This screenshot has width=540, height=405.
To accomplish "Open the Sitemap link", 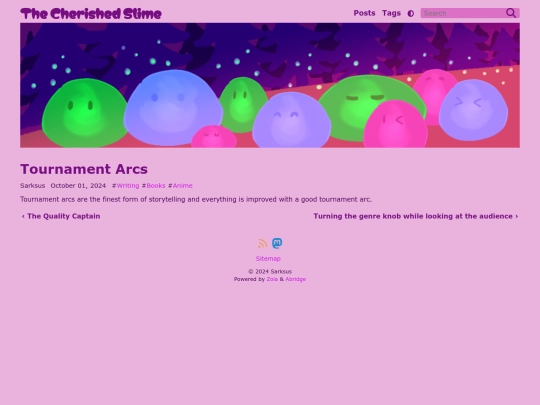I will (x=268, y=259).
